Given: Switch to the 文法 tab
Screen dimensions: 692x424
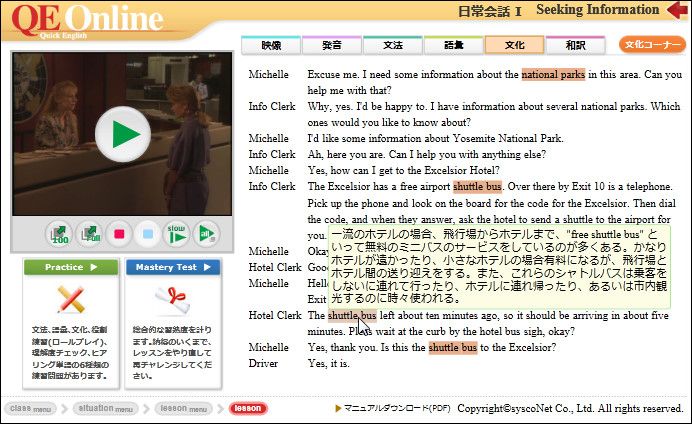Looking at the screenshot, I should pos(393,45).
